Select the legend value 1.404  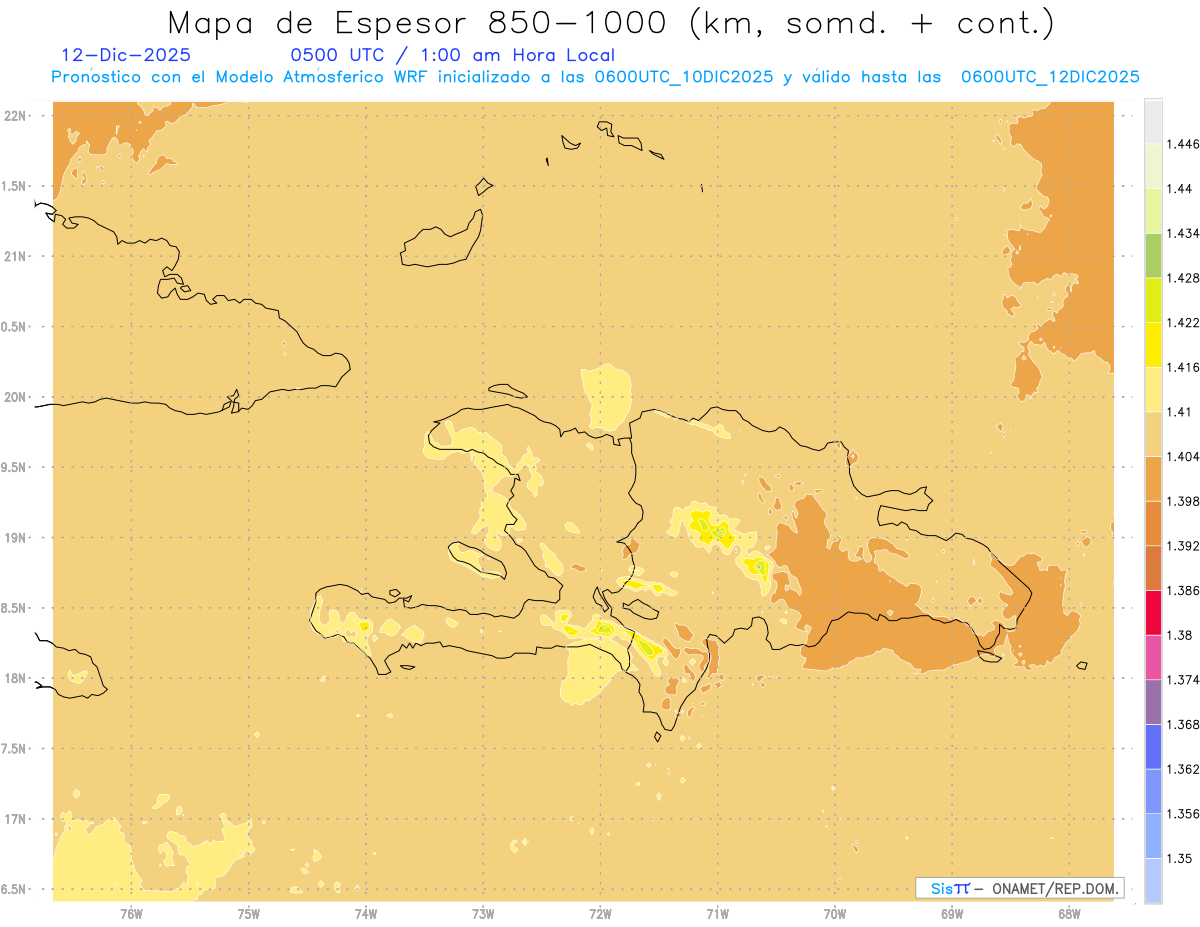coord(1184,456)
